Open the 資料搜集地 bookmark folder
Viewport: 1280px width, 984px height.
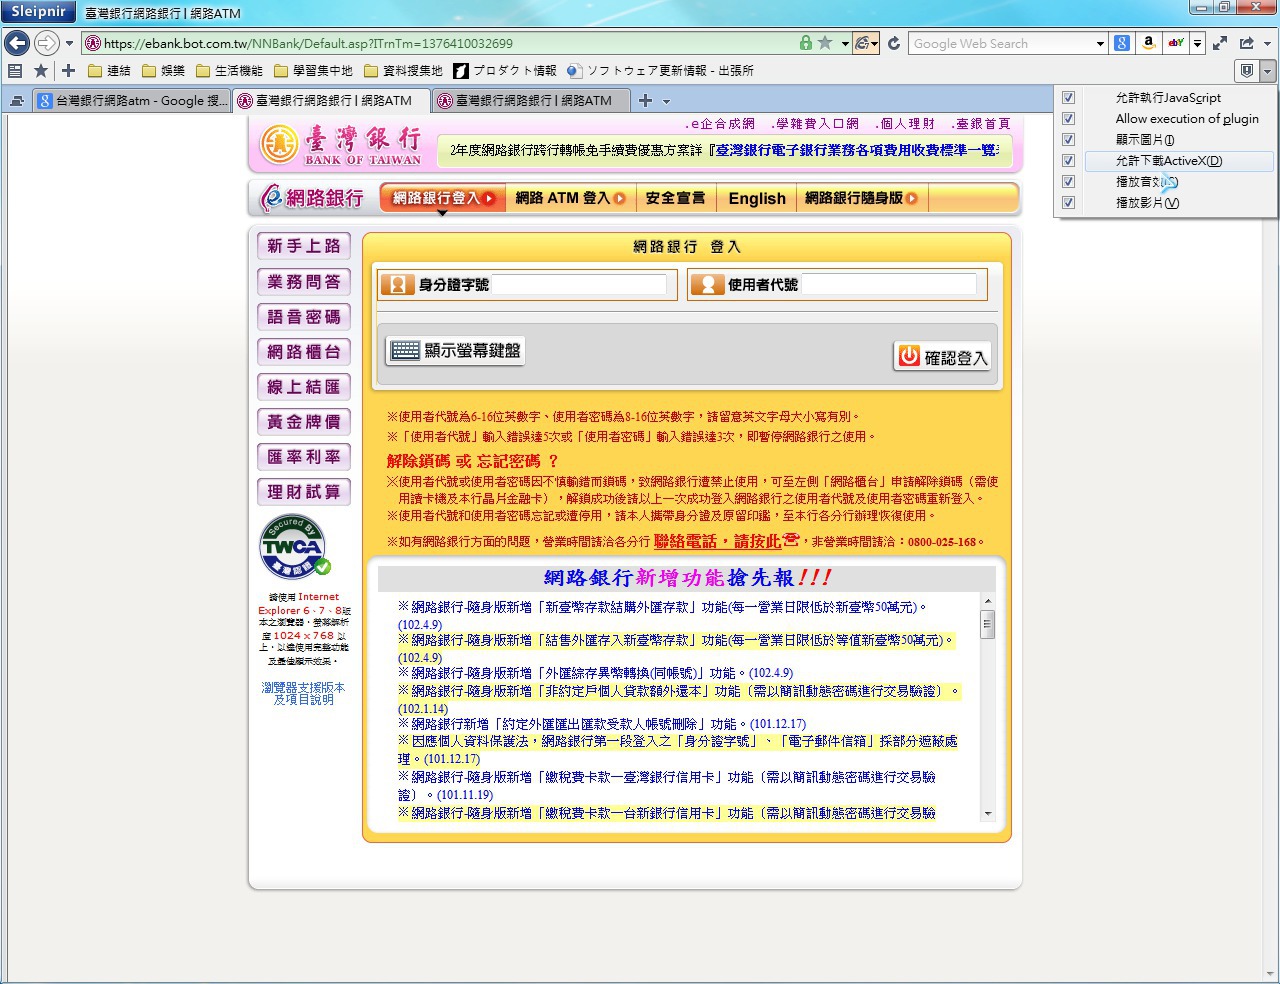403,70
